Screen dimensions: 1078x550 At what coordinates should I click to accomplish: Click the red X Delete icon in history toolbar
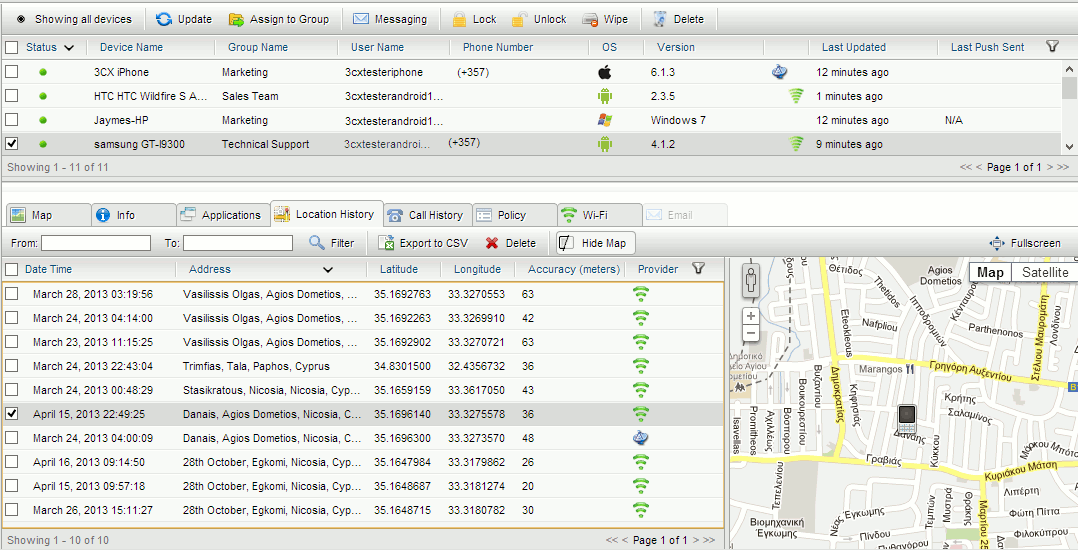pos(492,243)
